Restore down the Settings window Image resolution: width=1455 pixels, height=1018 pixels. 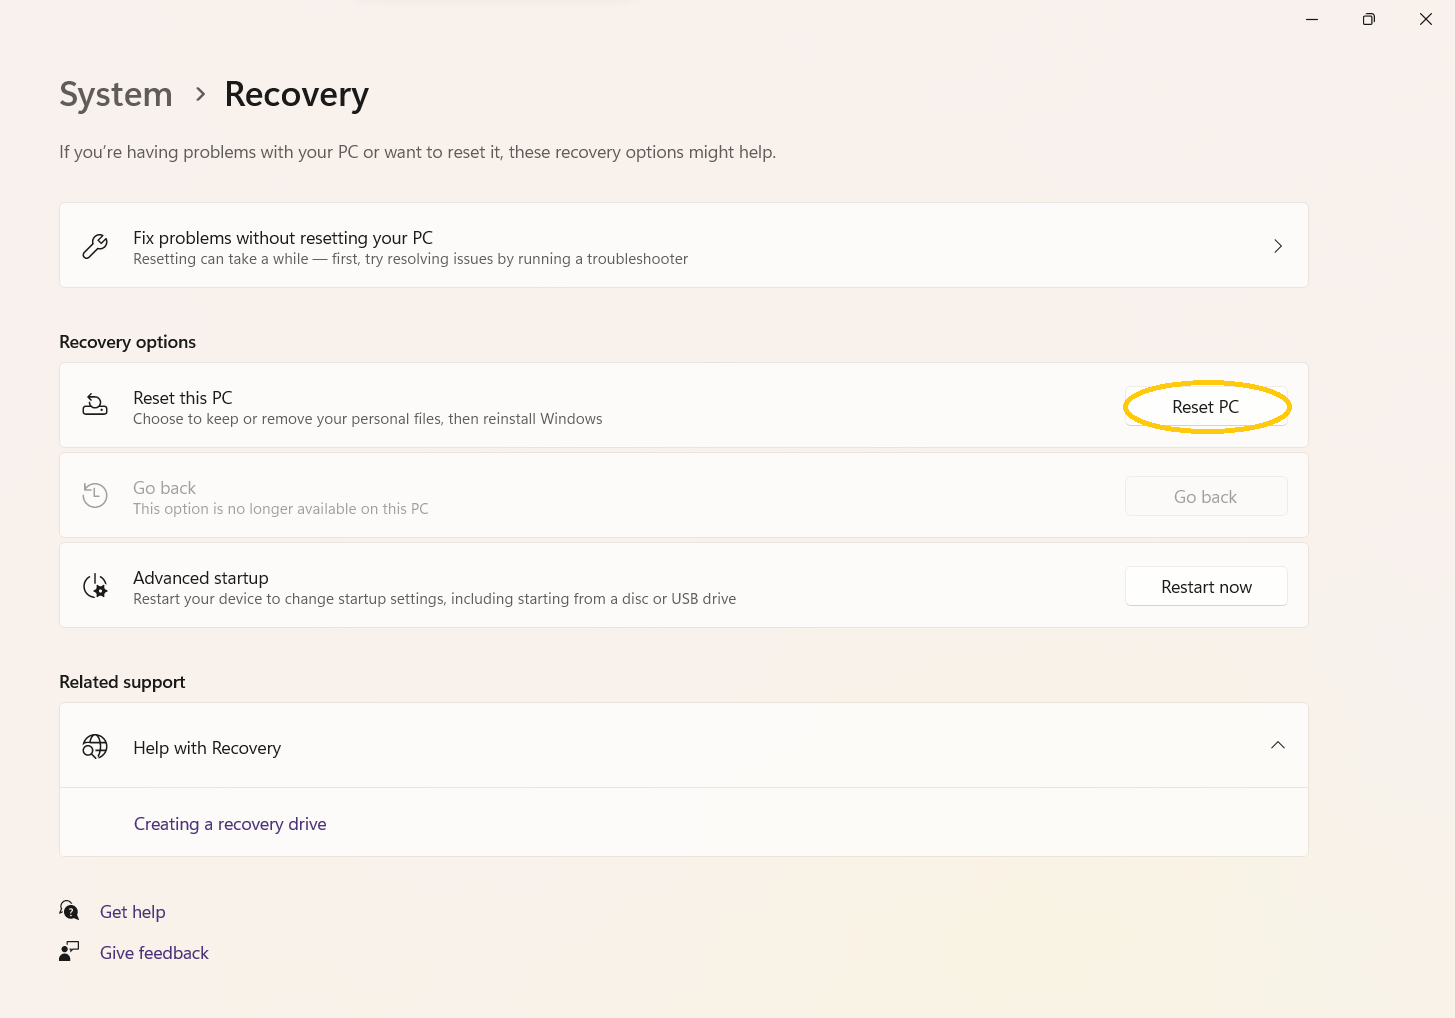click(1368, 19)
